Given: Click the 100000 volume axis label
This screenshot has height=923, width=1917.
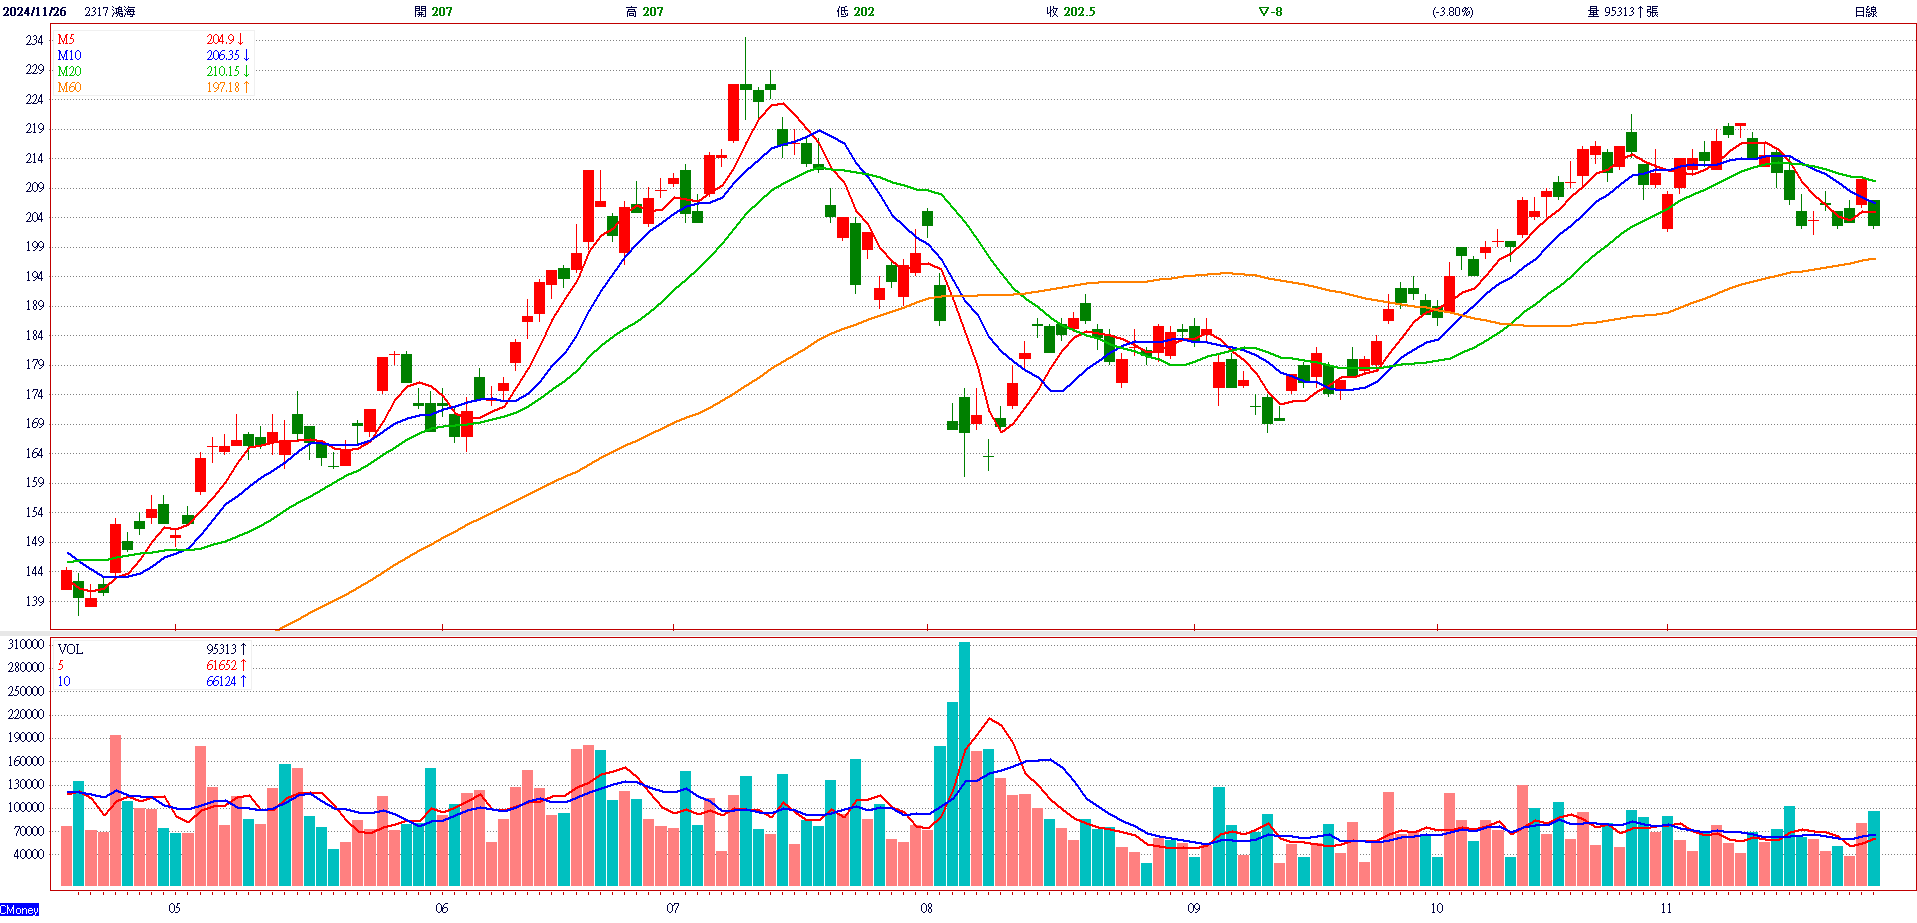Looking at the screenshot, I should point(26,808).
